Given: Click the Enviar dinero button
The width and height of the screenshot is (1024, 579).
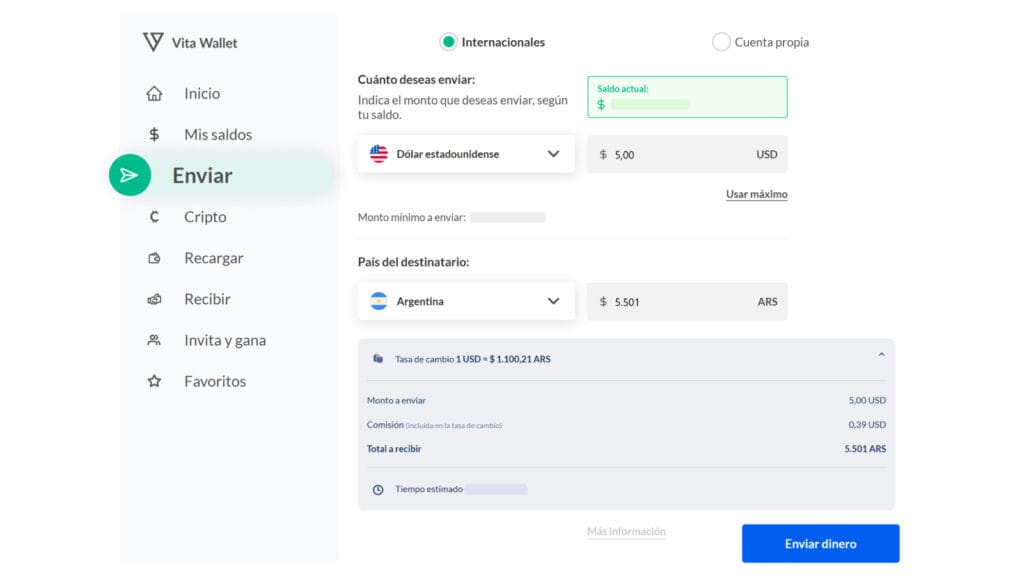Looking at the screenshot, I should tap(820, 544).
